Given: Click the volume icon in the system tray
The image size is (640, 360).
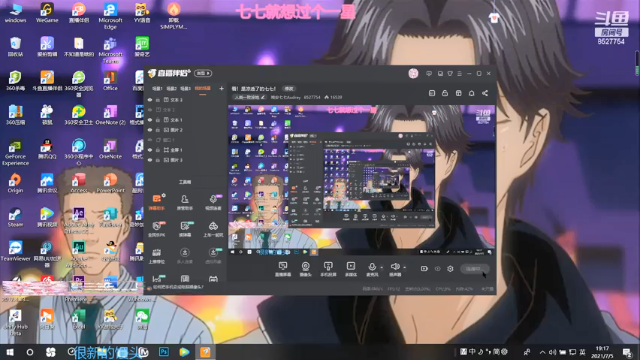Looking at the screenshot, I should (x=552, y=352).
